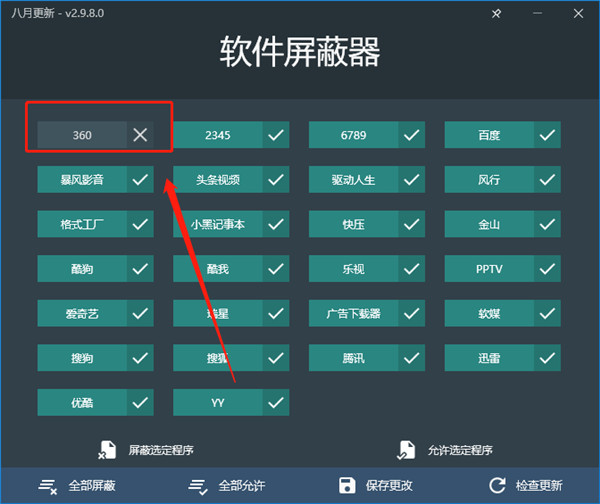Click the refresh update icon
This screenshot has height=504, width=600.
[x=497, y=485]
